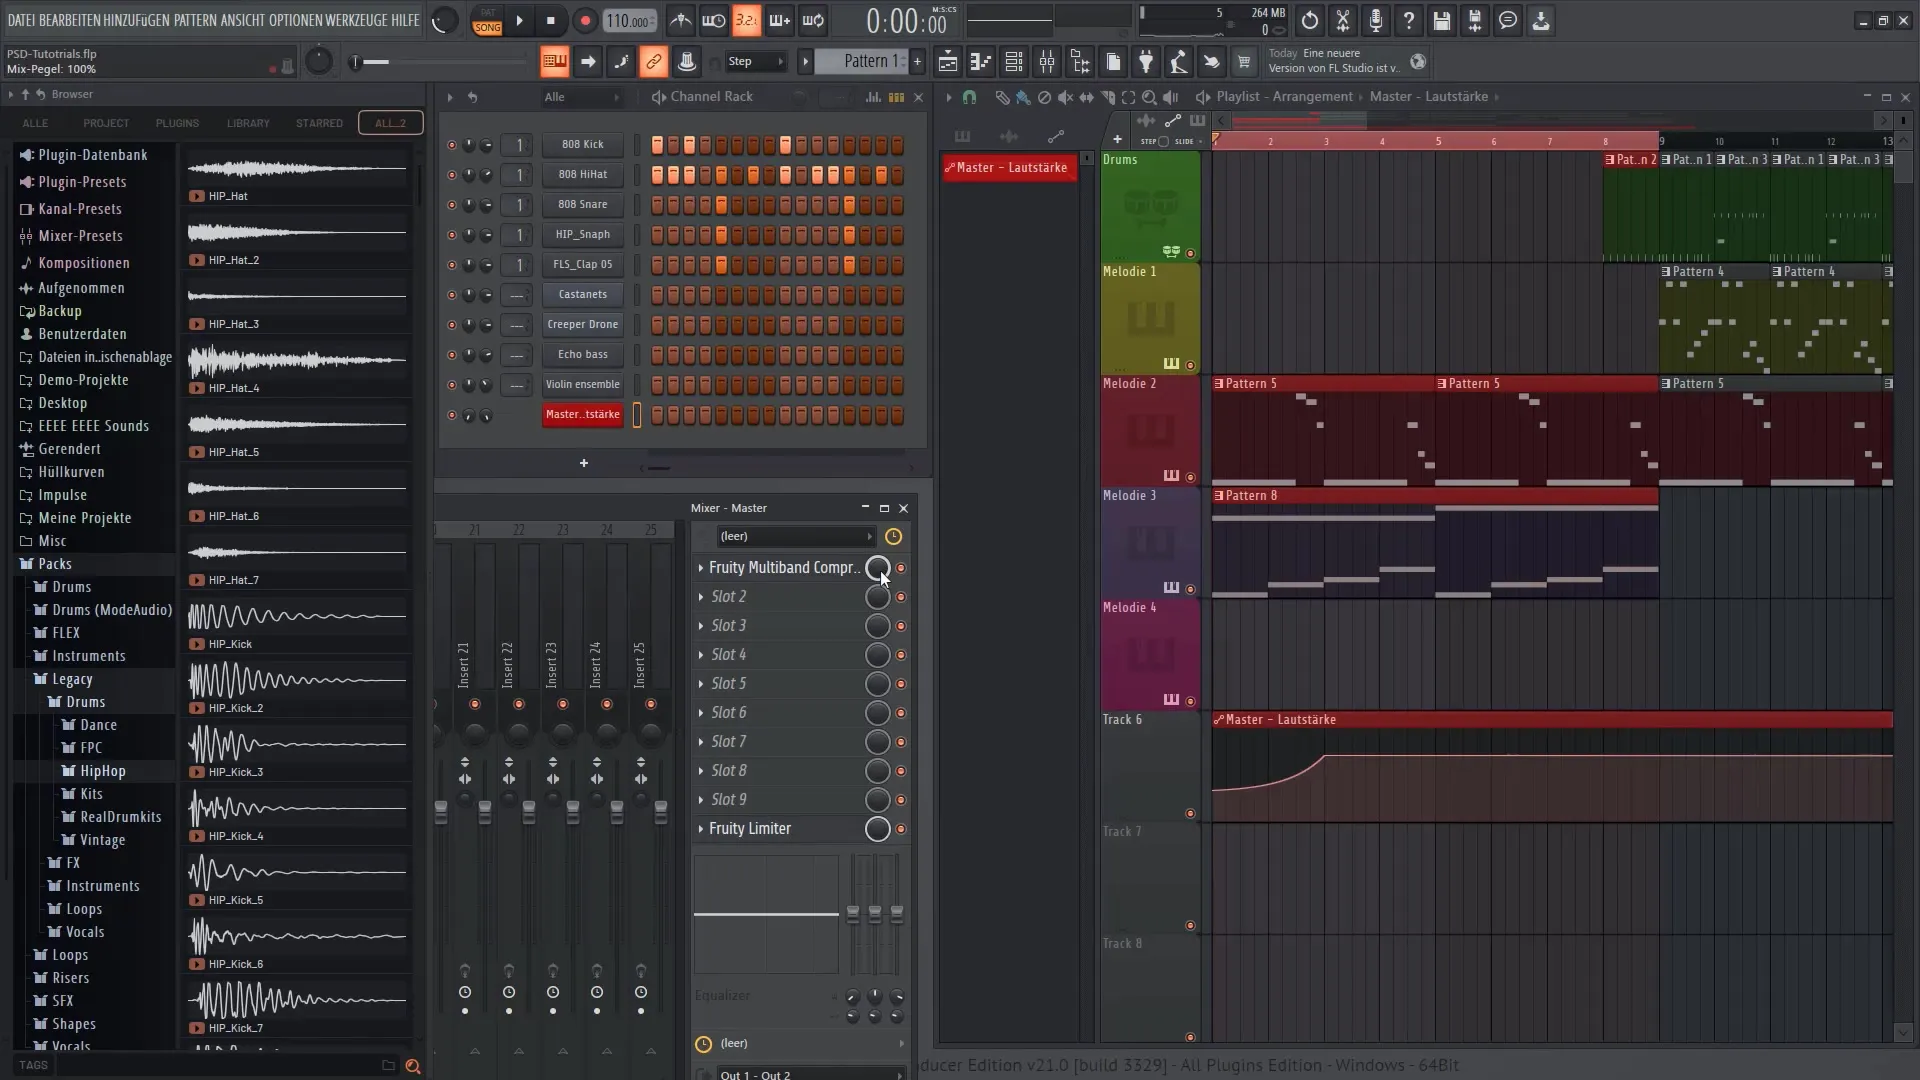Click the plug icon for plugin picker
The height and width of the screenshot is (1080, 1920).
pos(1146,62)
